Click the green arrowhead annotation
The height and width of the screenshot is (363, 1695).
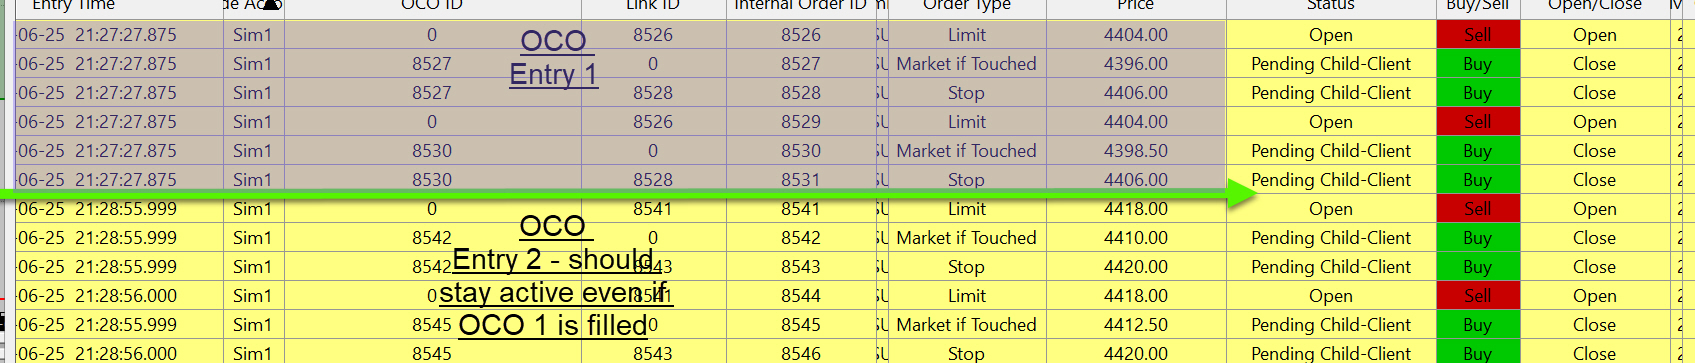[1241, 193]
